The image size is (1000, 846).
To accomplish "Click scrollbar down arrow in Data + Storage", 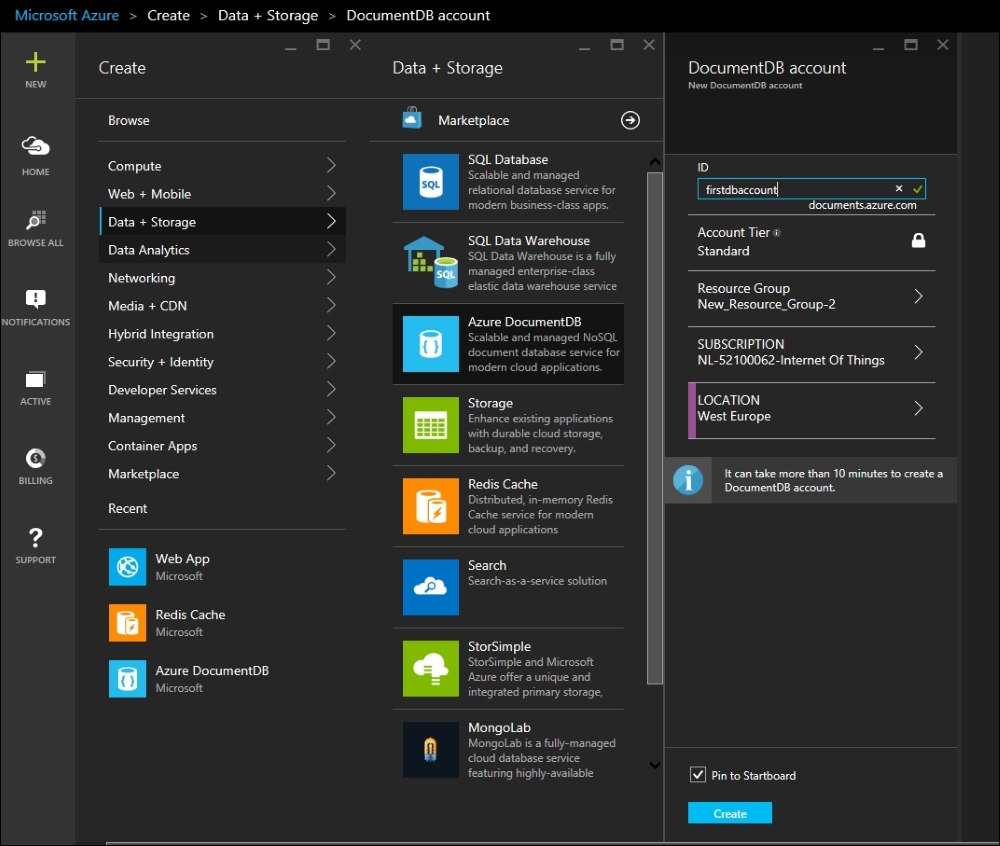I will coord(655,764).
